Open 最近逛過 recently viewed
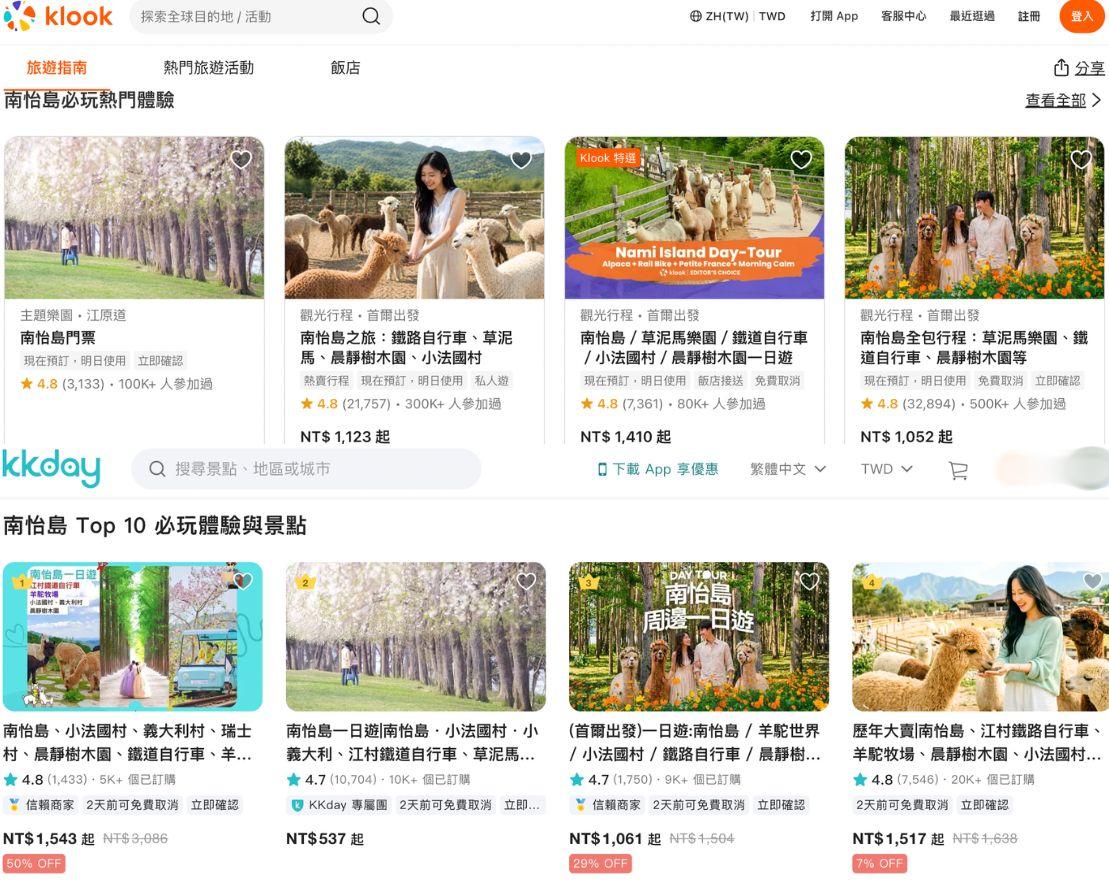The image size is (1109, 887). click(972, 16)
